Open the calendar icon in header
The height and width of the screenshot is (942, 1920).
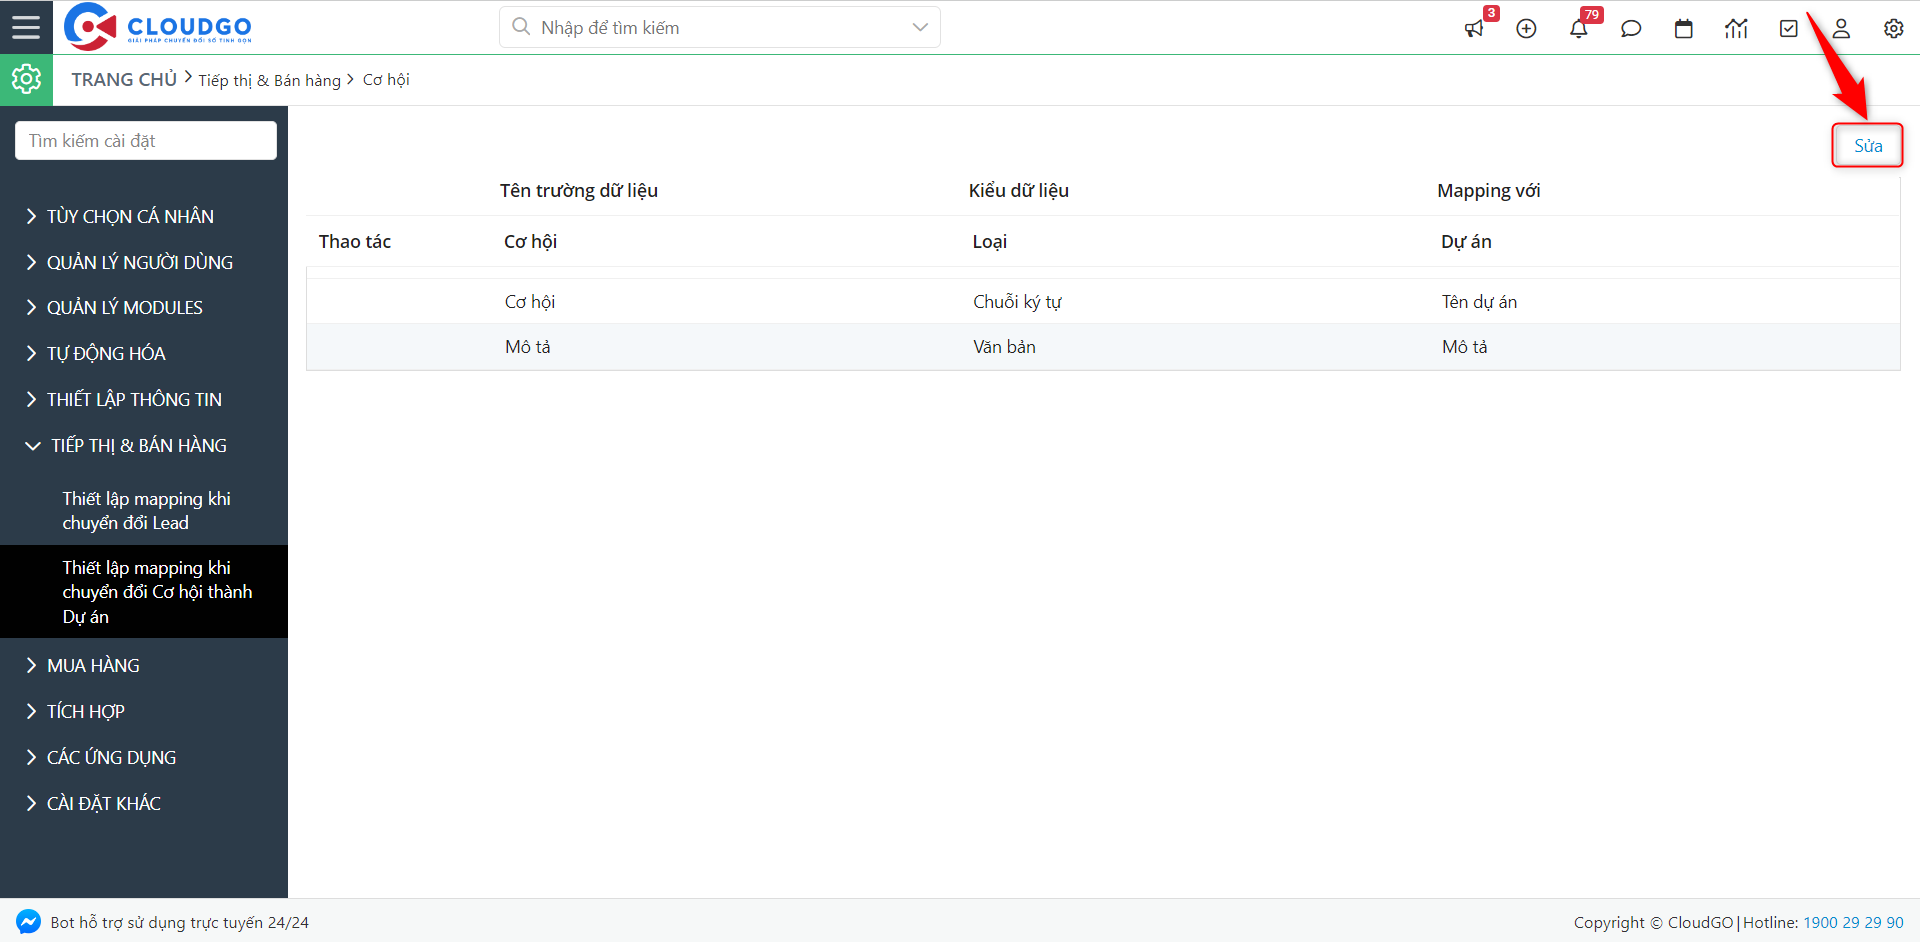coord(1684,29)
